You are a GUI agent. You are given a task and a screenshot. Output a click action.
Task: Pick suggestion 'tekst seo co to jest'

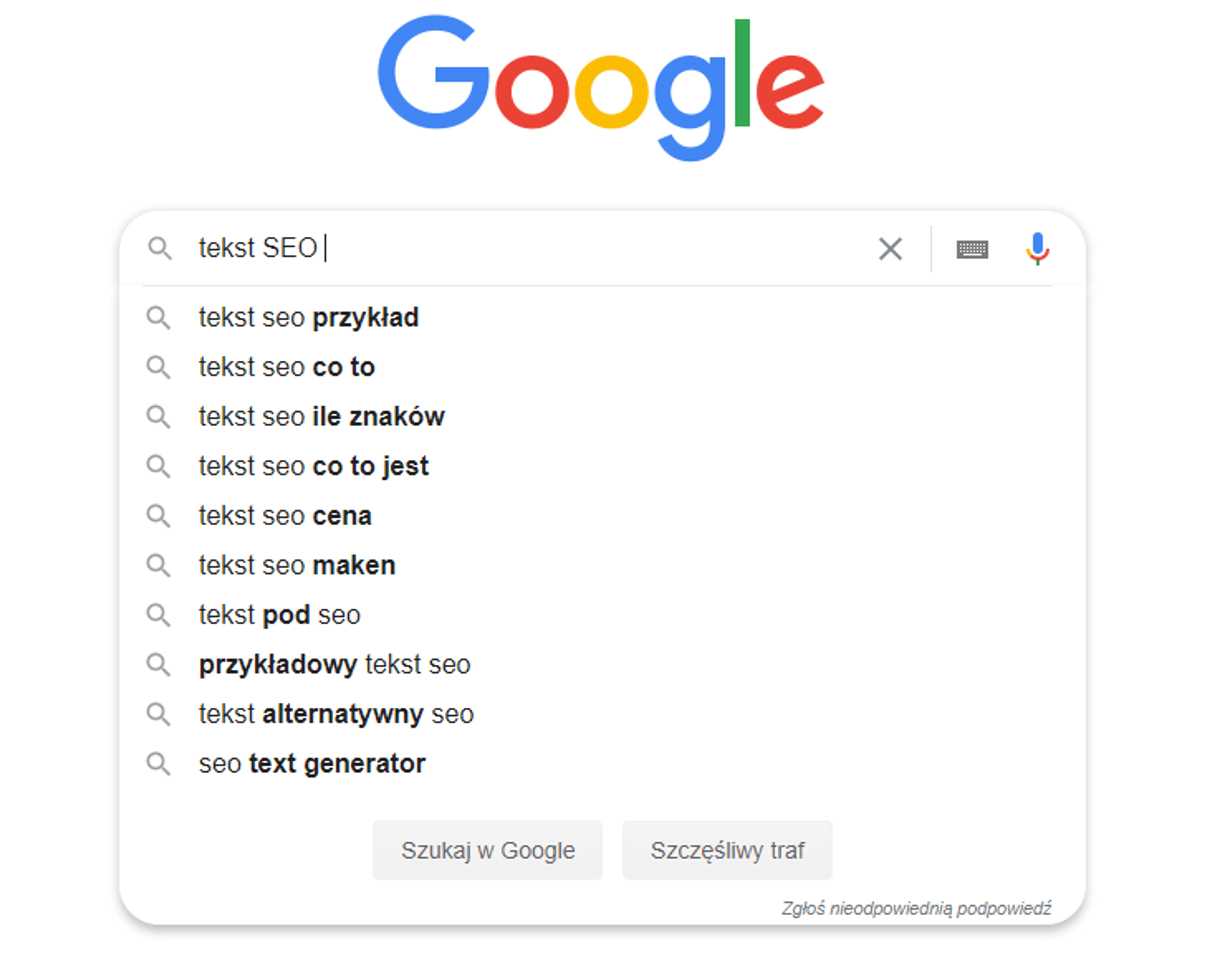point(313,466)
